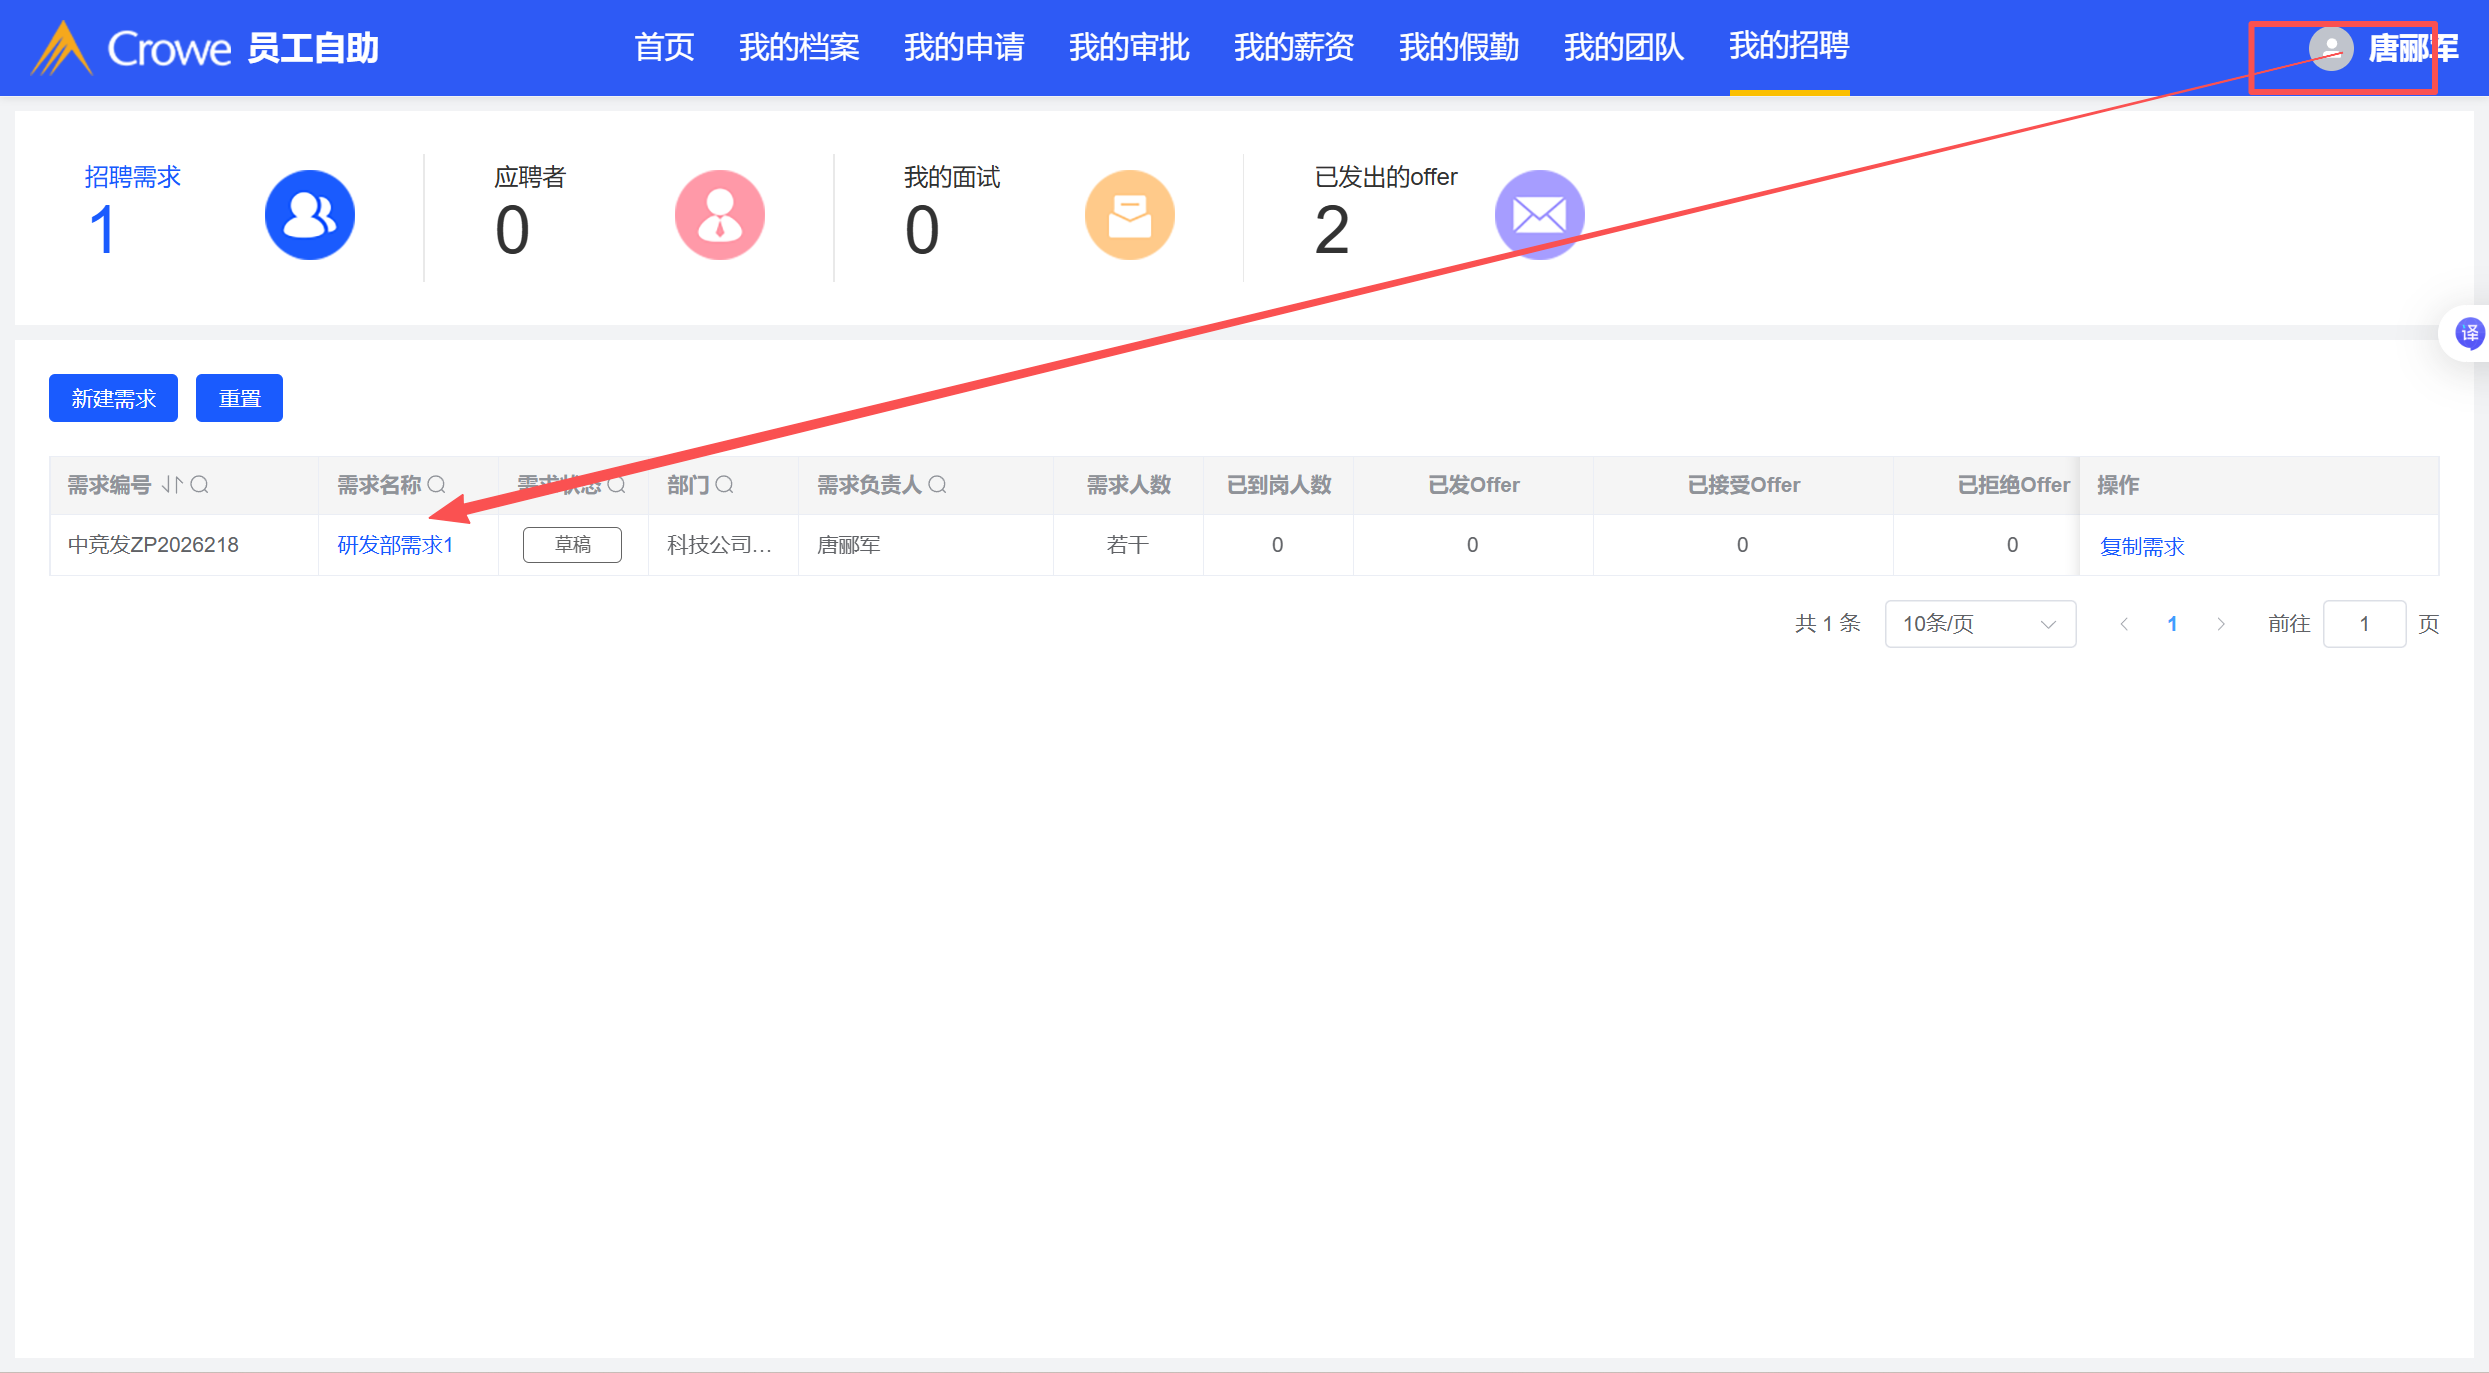The height and width of the screenshot is (1373, 2489).
Task: Click the purple sent offers envelope icon
Action: 1538,215
